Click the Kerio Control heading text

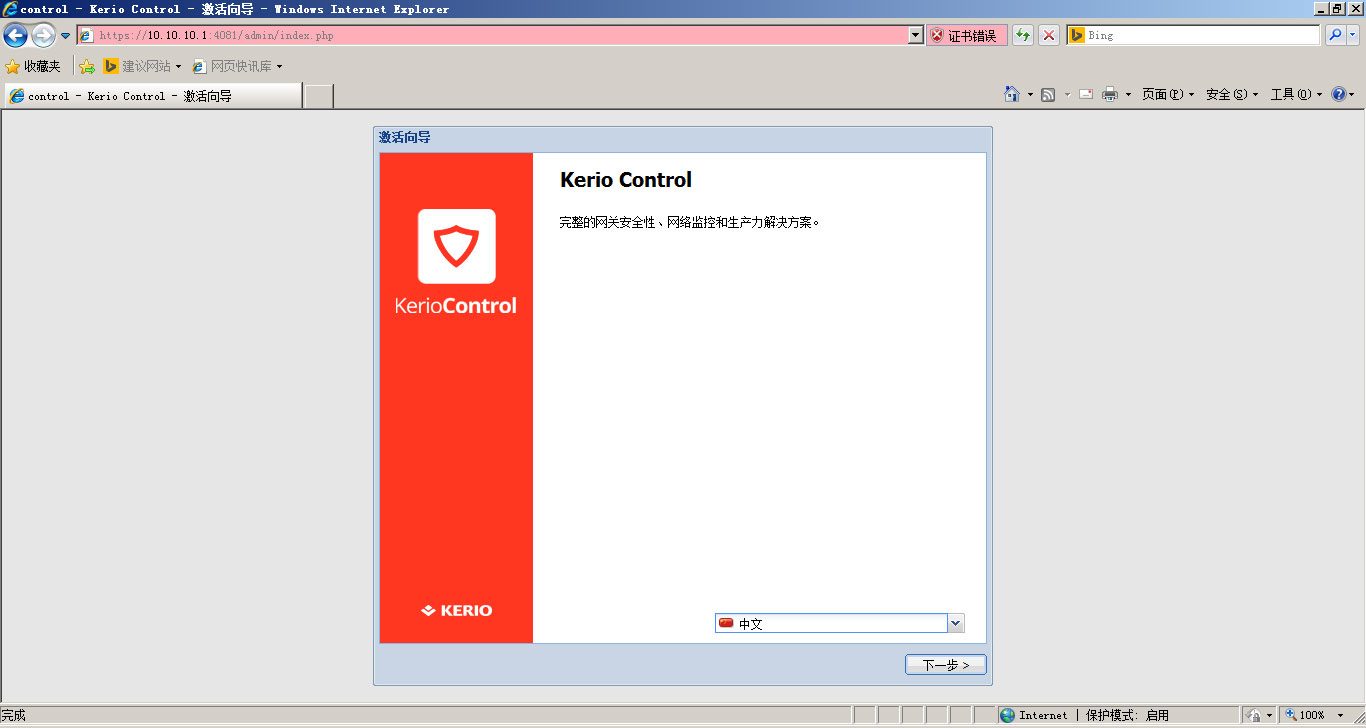coord(626,180)
